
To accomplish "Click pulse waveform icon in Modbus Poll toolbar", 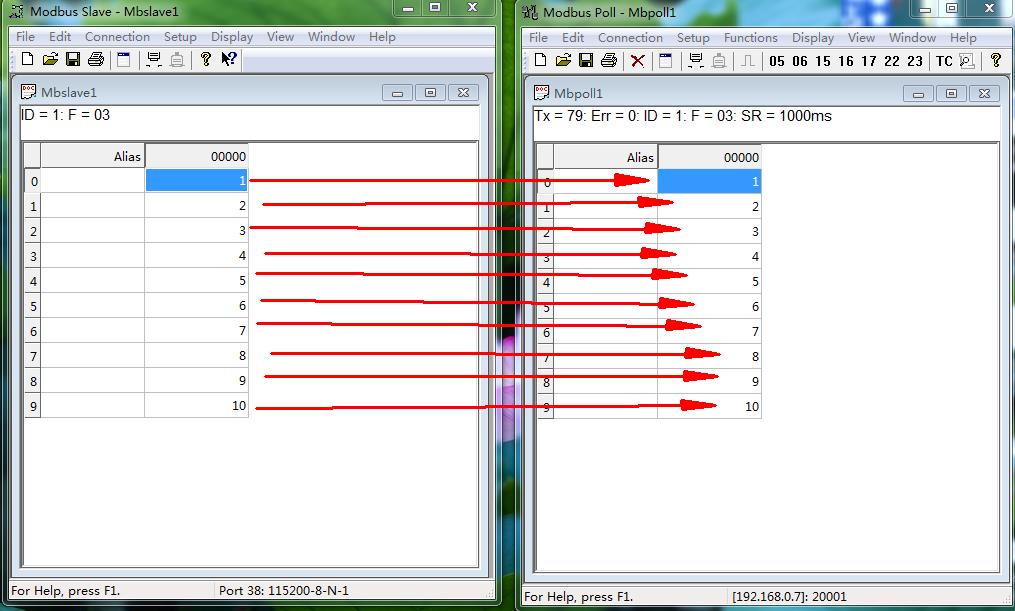I will click(748, 61).
